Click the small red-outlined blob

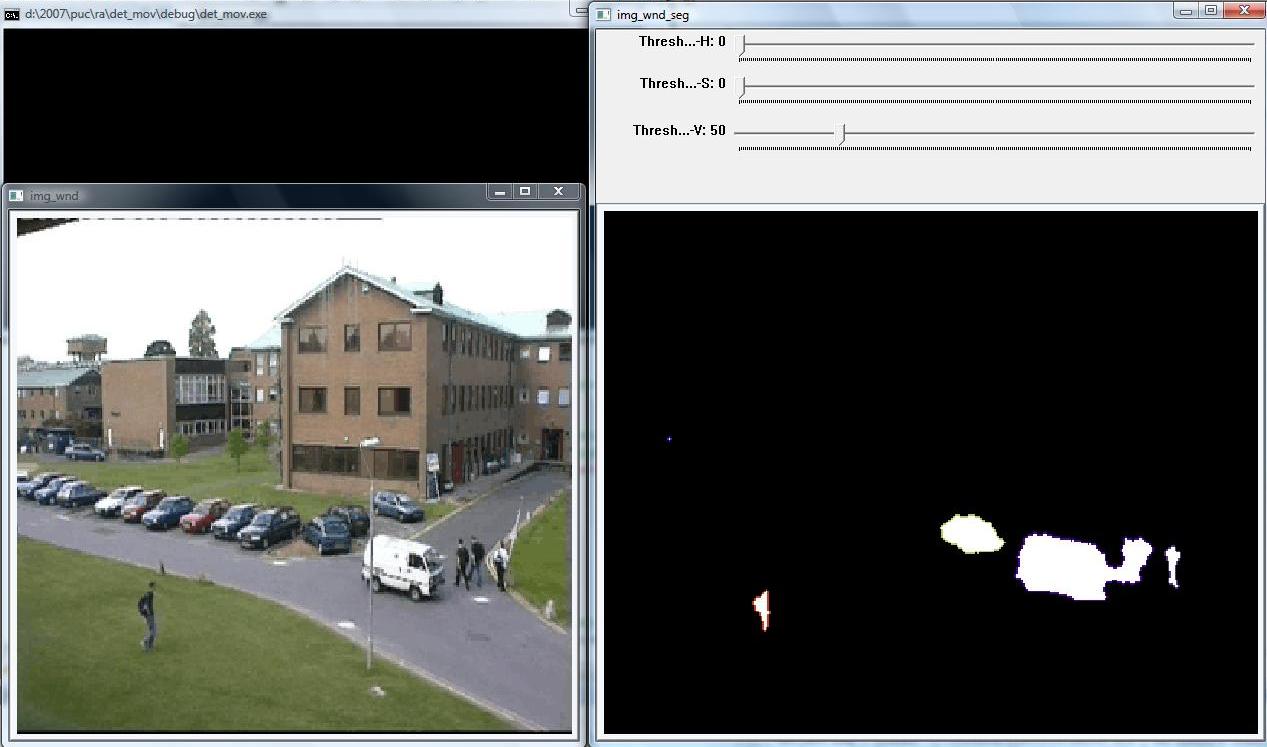tap(762, 609)
